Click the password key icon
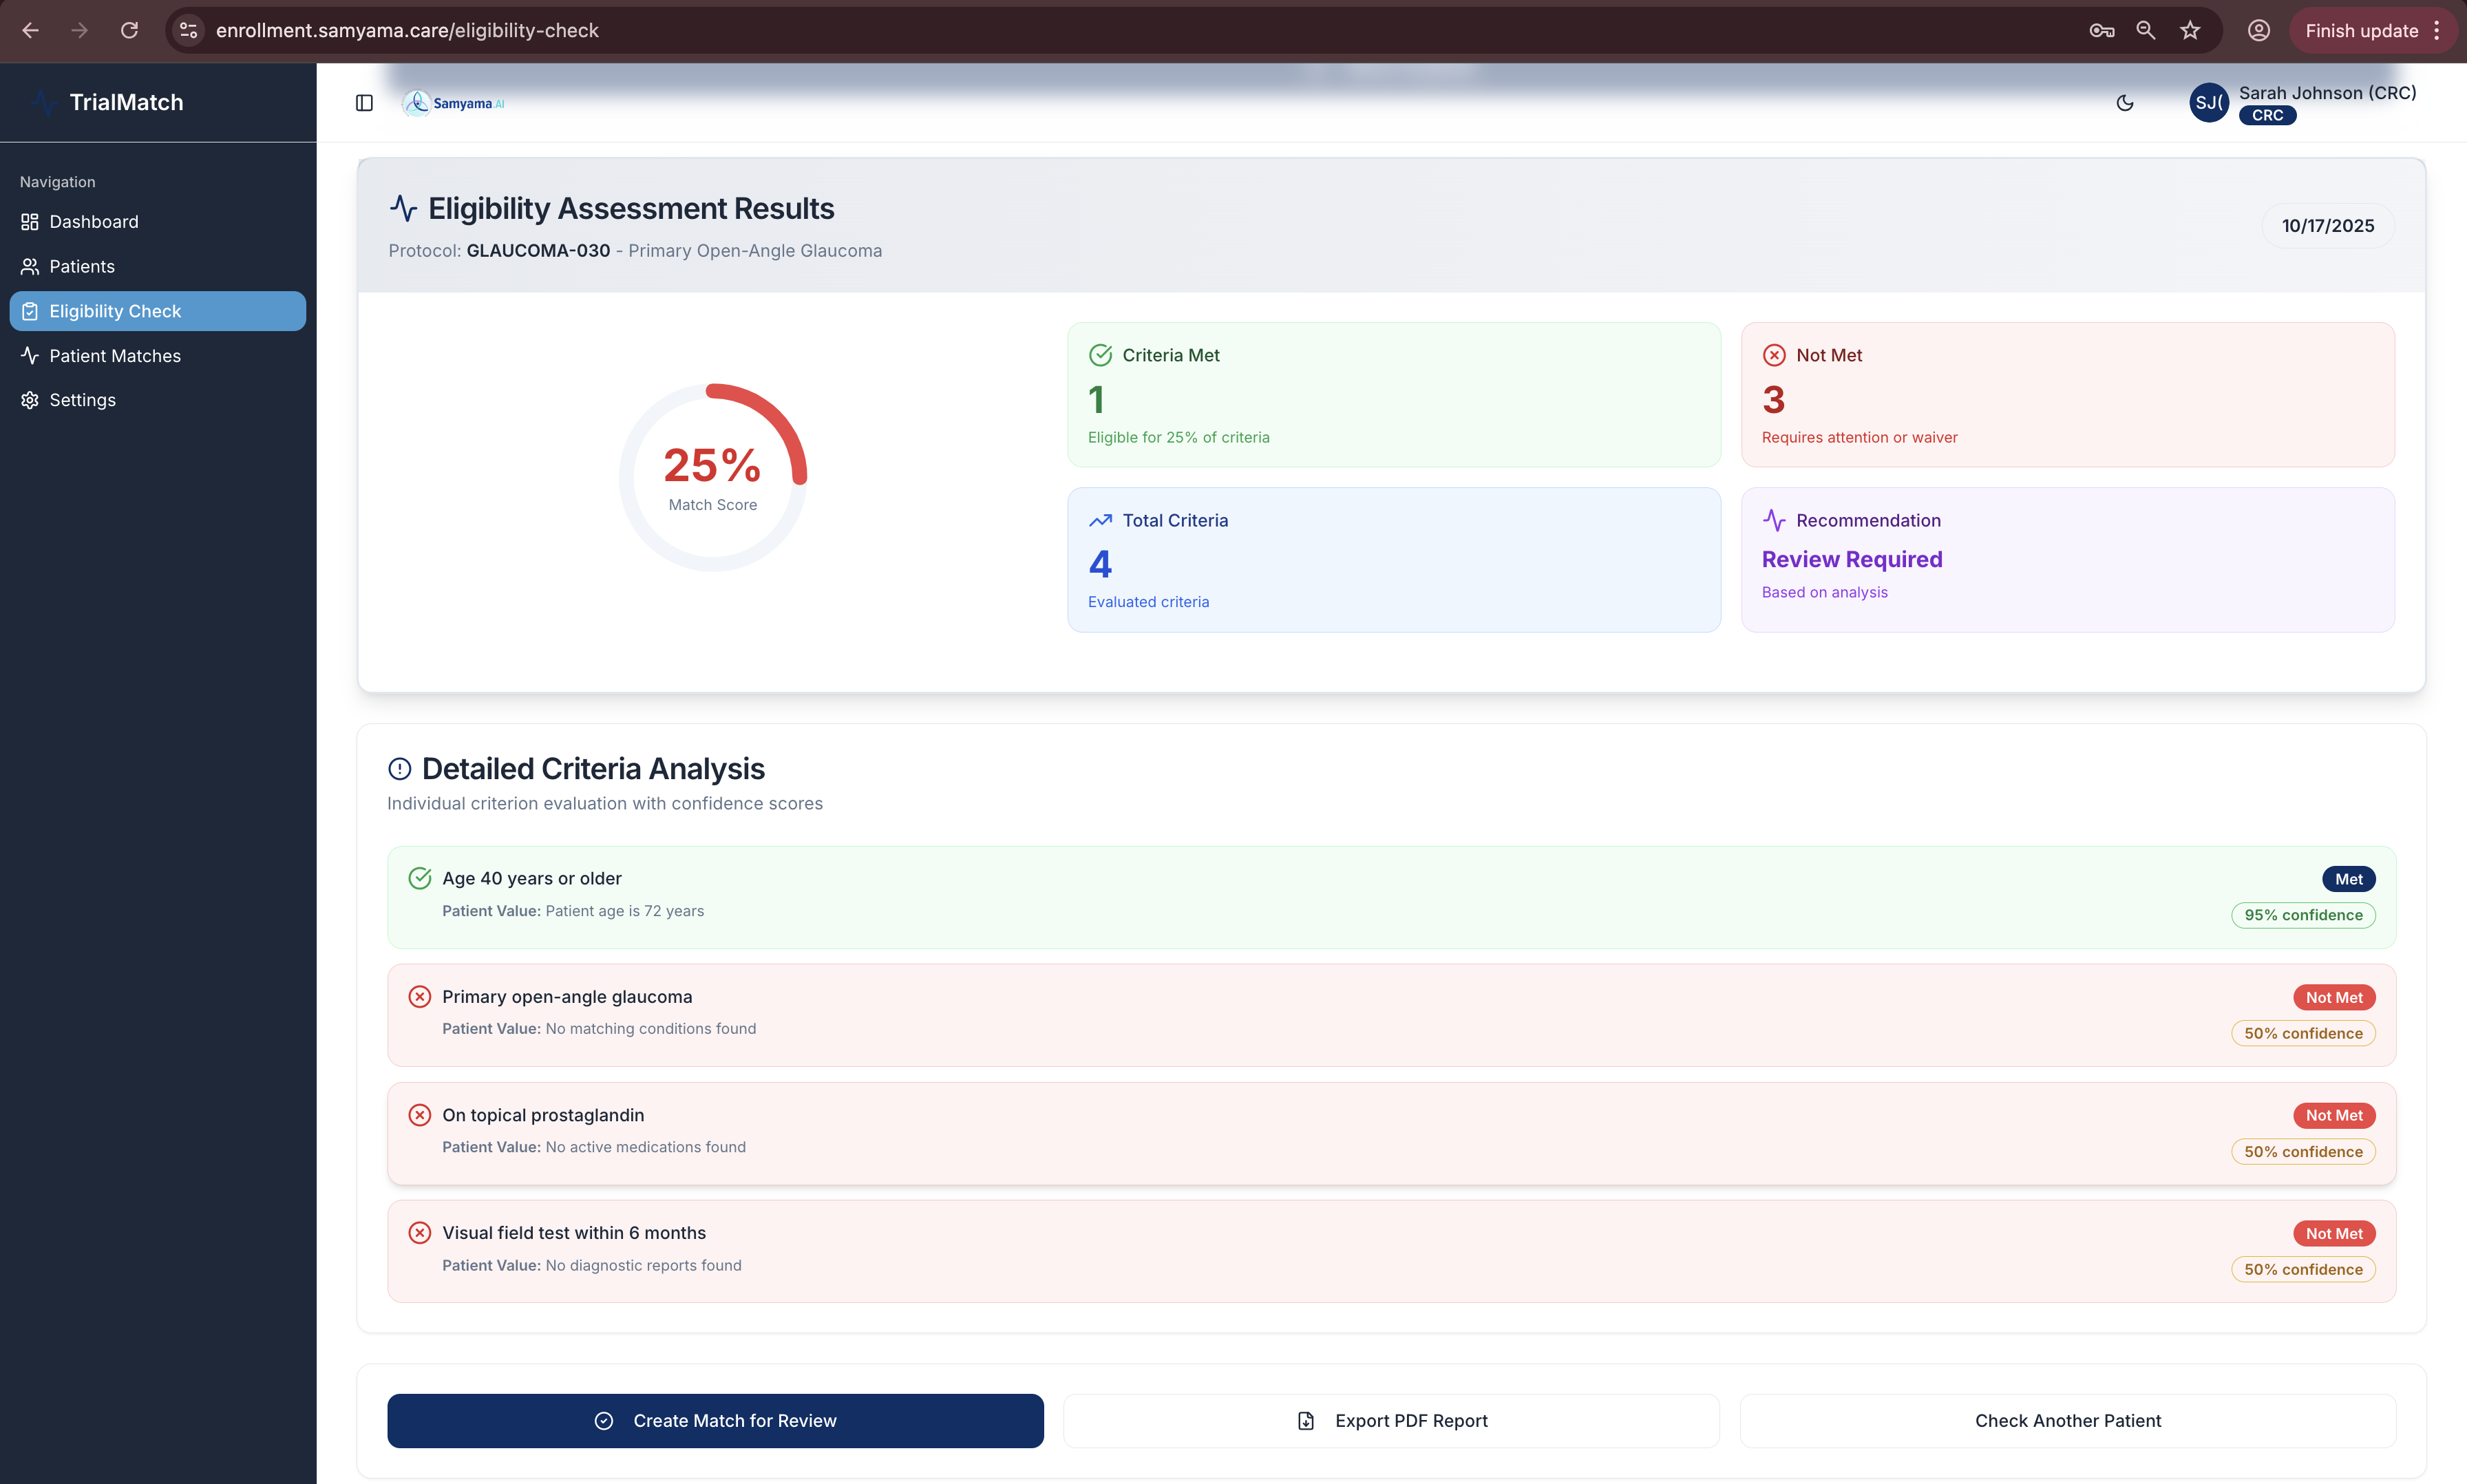 click(2101, 30)
